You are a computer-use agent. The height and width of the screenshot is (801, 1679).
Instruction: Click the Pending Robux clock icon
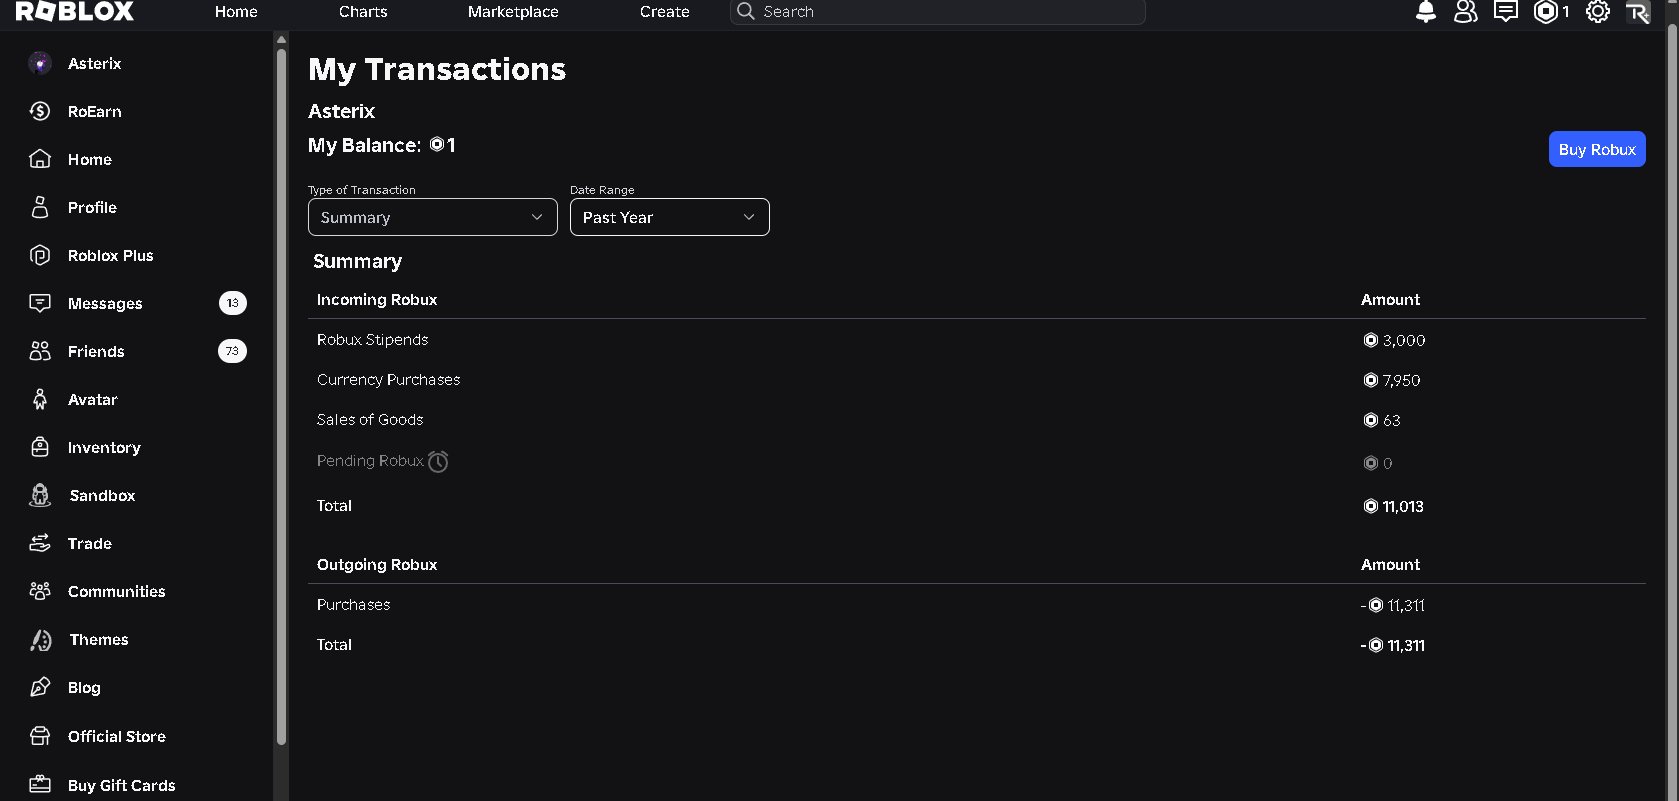tap(438, 461)
